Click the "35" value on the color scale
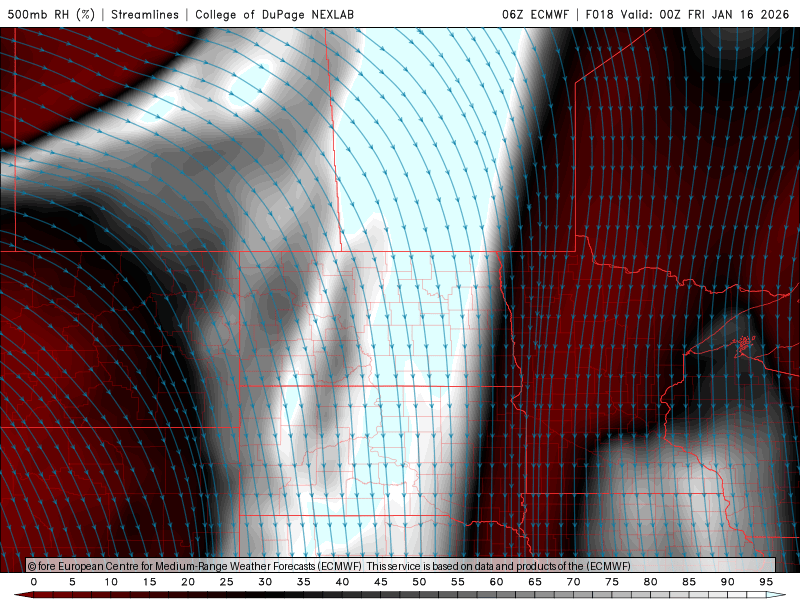Screen dimensions: 800x600 coord(304,582)
